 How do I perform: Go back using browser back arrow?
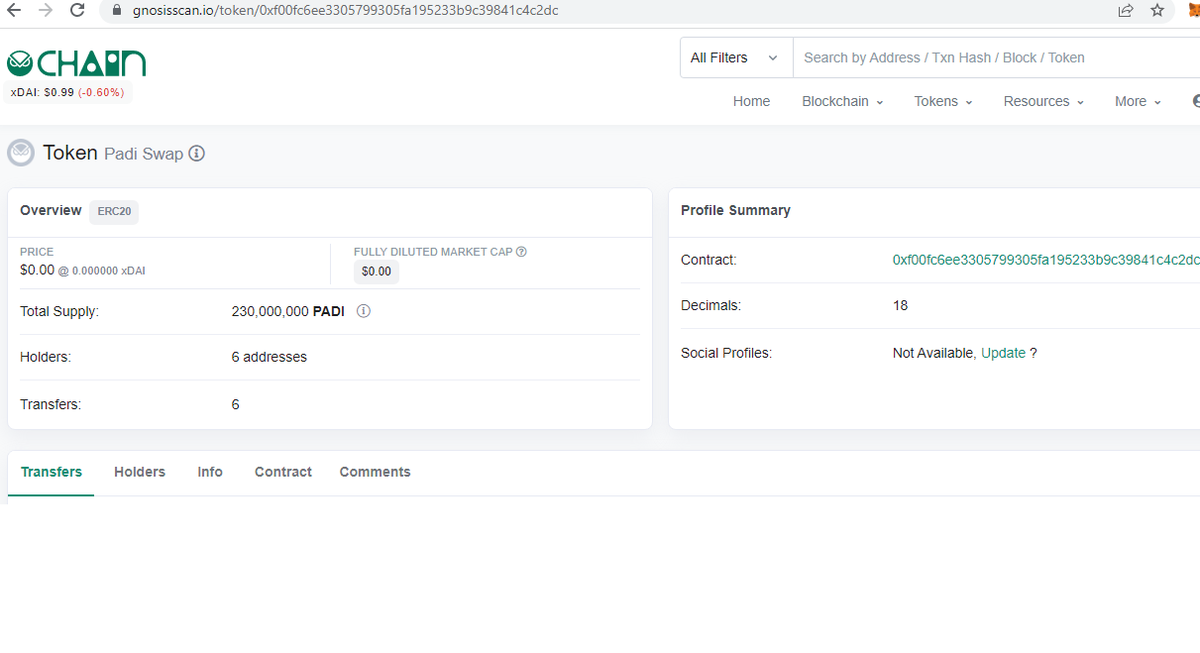14,10
